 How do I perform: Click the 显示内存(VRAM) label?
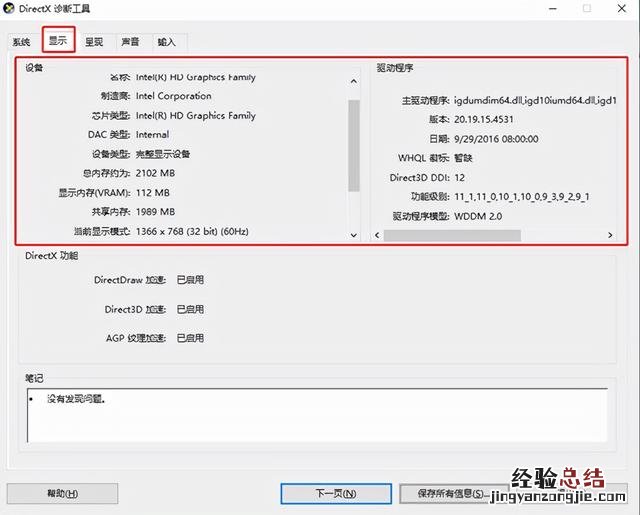click(x=94, y=193)
